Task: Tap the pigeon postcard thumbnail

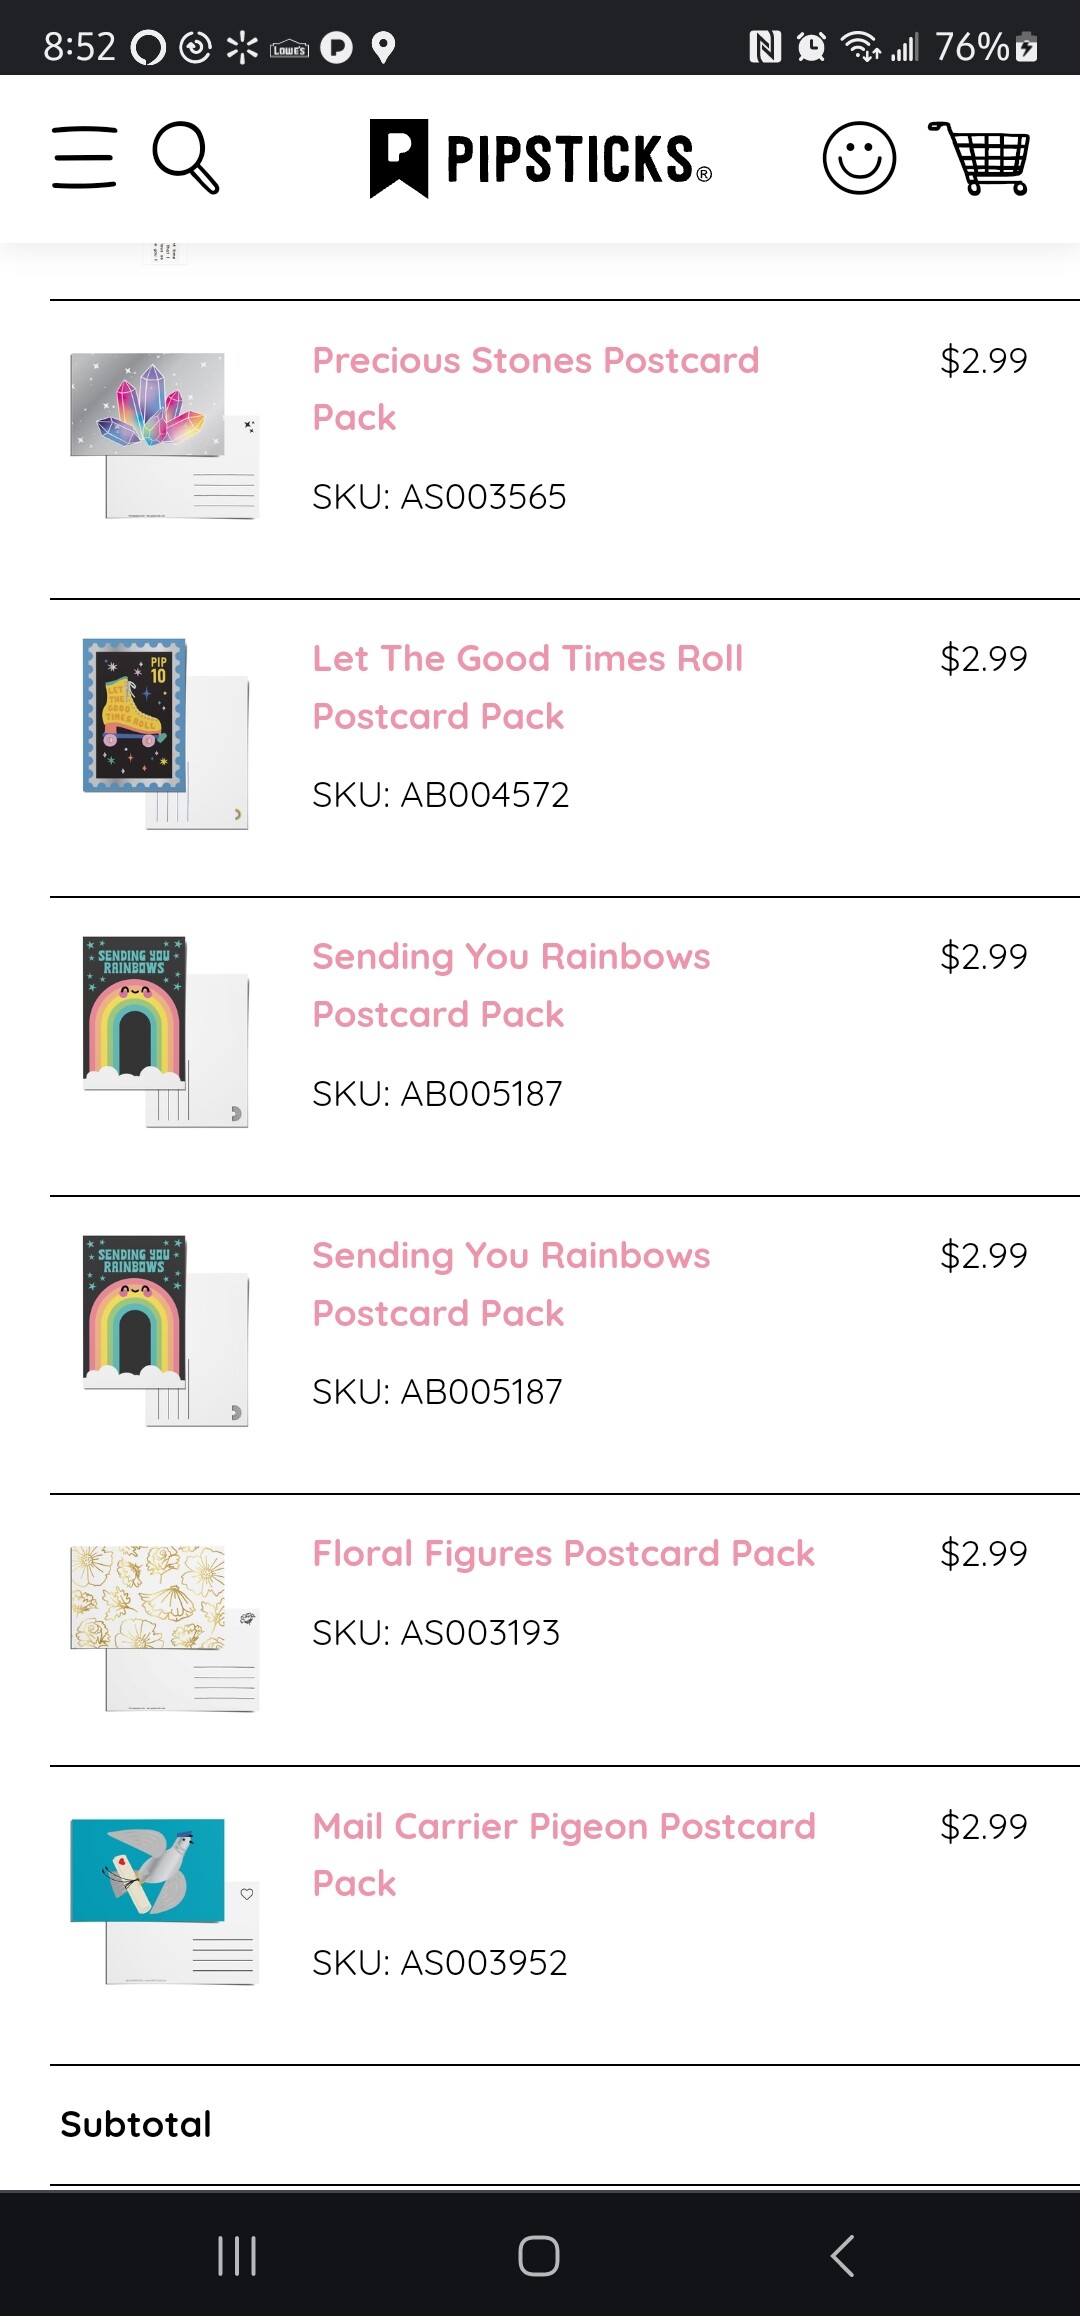Action: (x=164, y=1901)
